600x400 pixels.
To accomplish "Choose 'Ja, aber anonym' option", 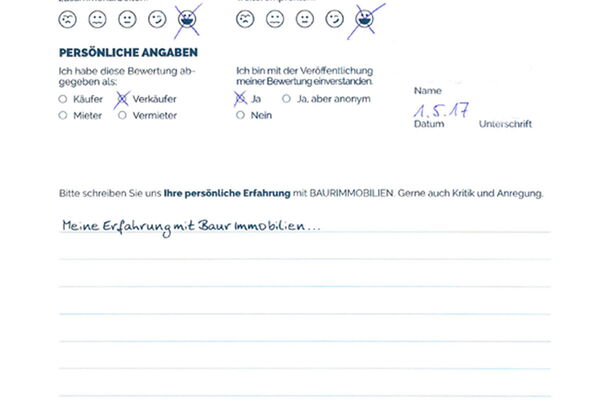I will 287,99.
